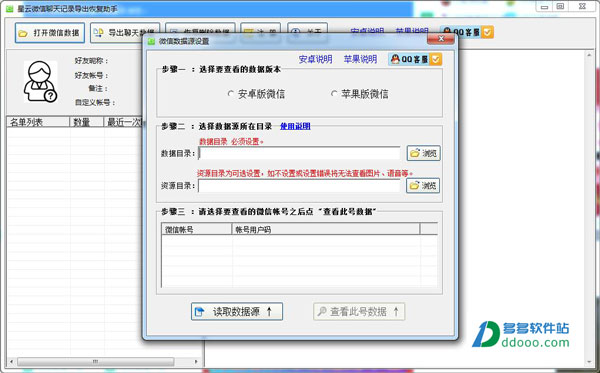Click the friend avatar placeholder icon
The width and height of the screenshot is (600, 373).
[x=40, y=81]
